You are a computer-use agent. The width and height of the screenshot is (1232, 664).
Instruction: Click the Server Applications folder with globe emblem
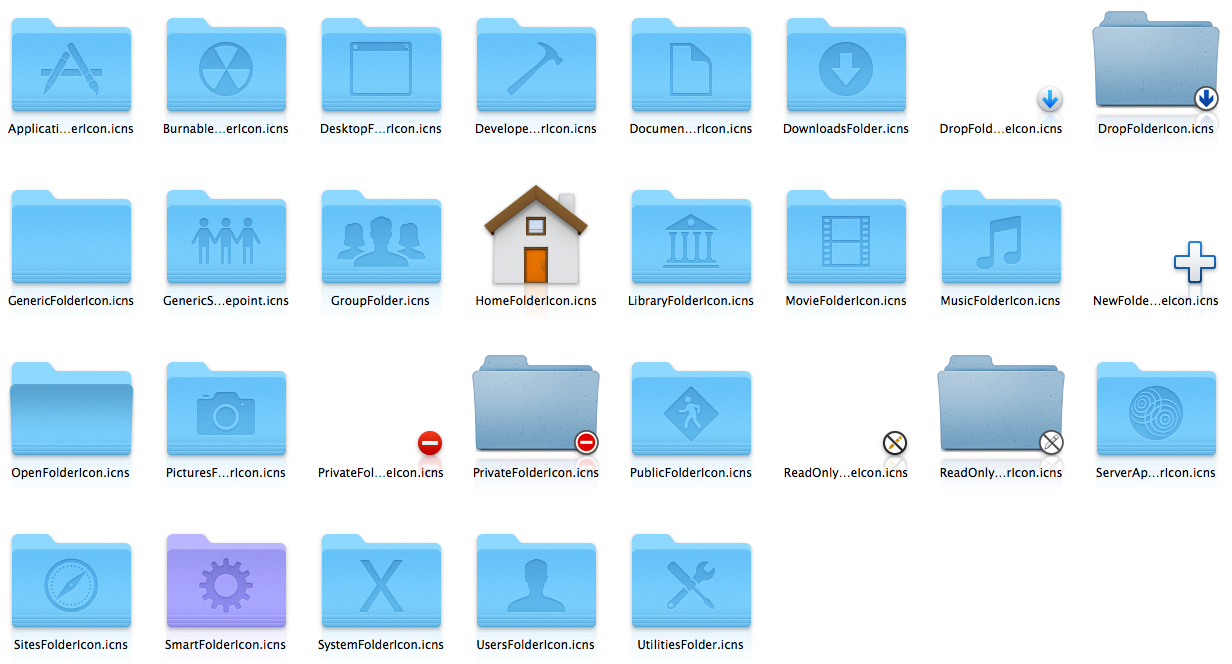point(1156,409)
